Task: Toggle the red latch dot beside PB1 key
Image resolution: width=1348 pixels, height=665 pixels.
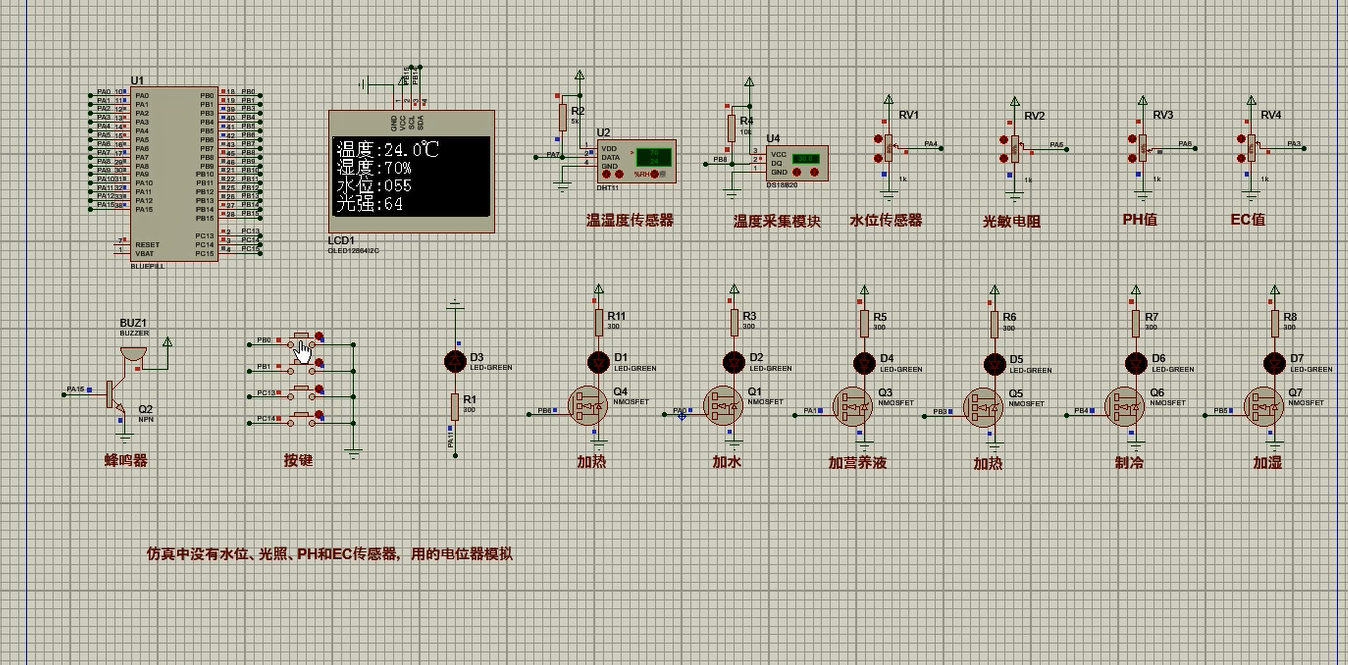Action: coord(319,362)
